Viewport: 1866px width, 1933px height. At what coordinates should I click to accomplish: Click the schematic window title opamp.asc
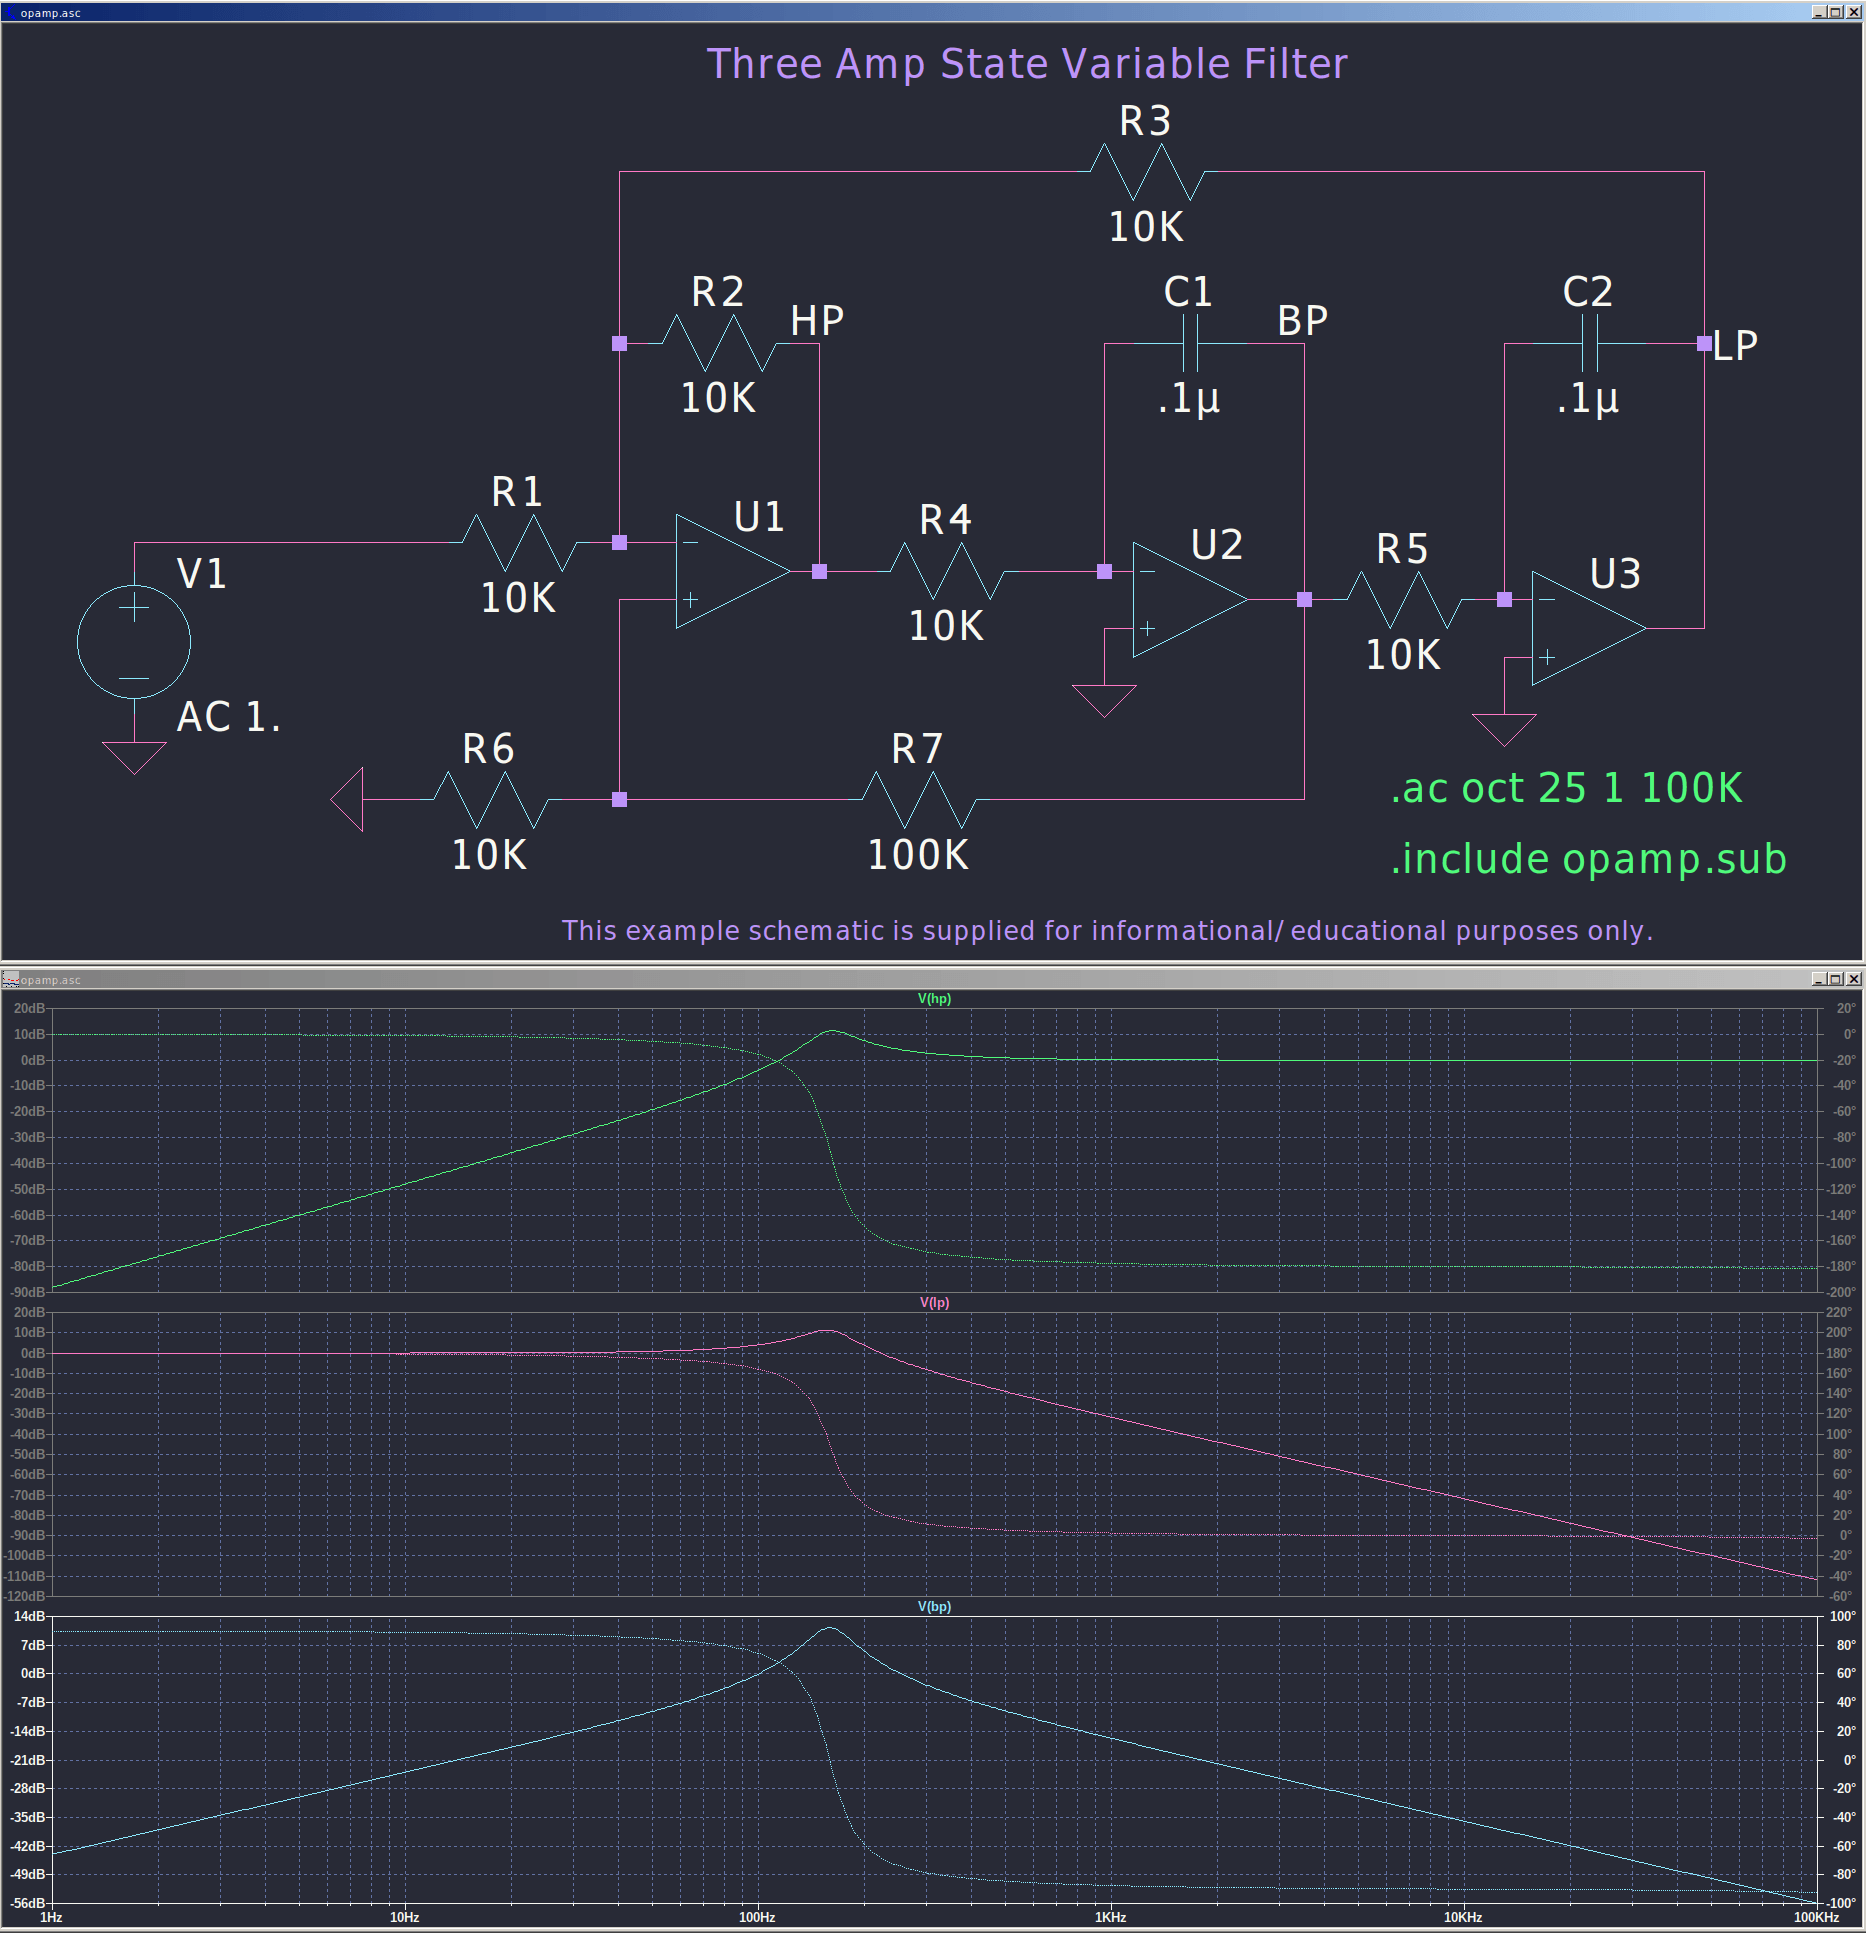50,13
